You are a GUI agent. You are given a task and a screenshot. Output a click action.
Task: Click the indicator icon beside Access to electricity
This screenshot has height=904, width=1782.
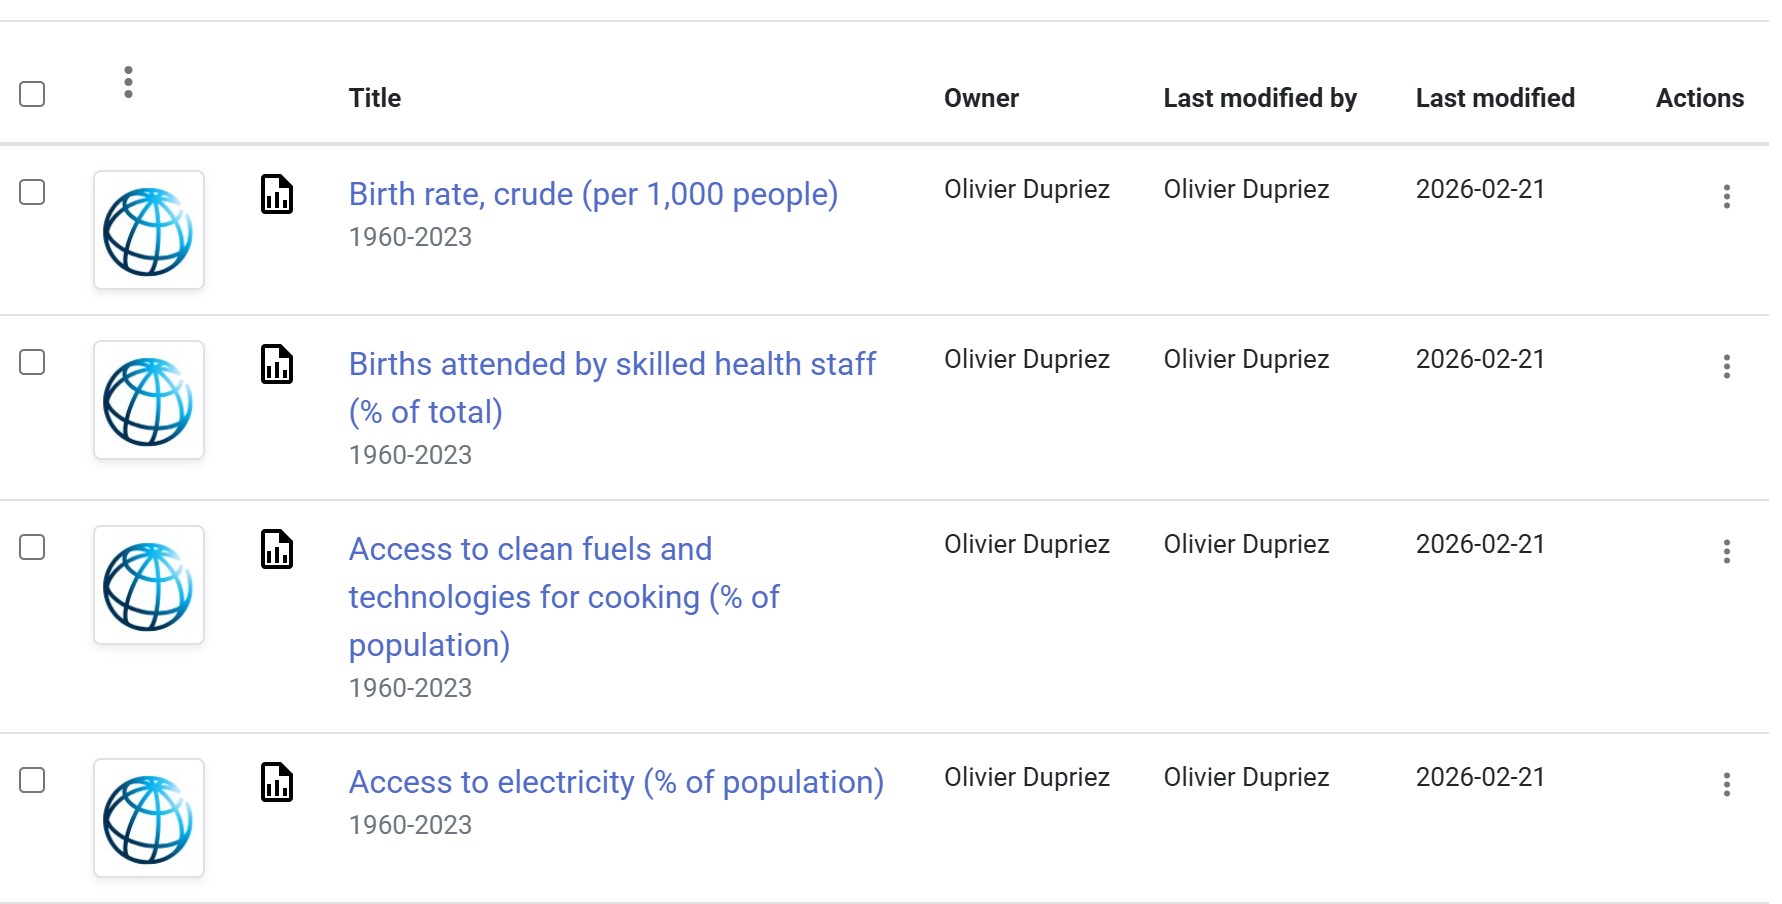click(277, 782)
